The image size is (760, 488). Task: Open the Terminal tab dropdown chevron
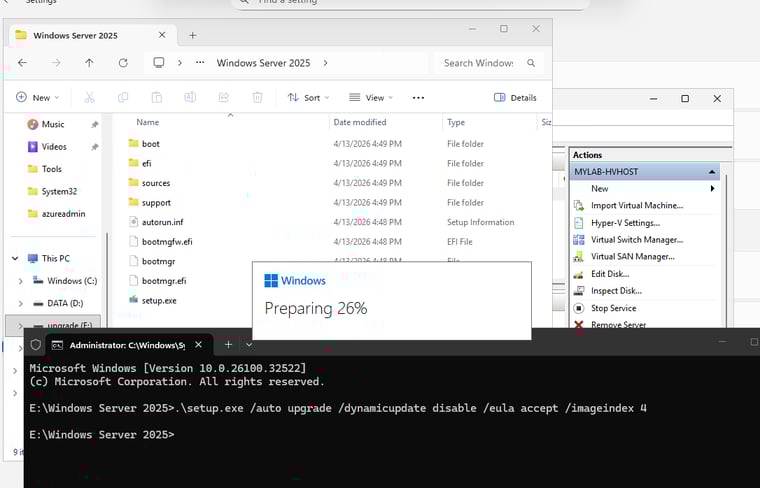pos(249,345)
